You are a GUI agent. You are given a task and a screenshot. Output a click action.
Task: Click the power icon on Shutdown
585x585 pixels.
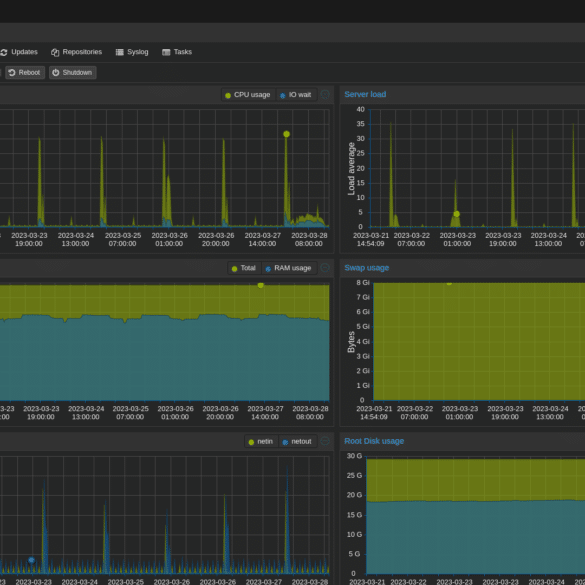[x=56, y=72]
